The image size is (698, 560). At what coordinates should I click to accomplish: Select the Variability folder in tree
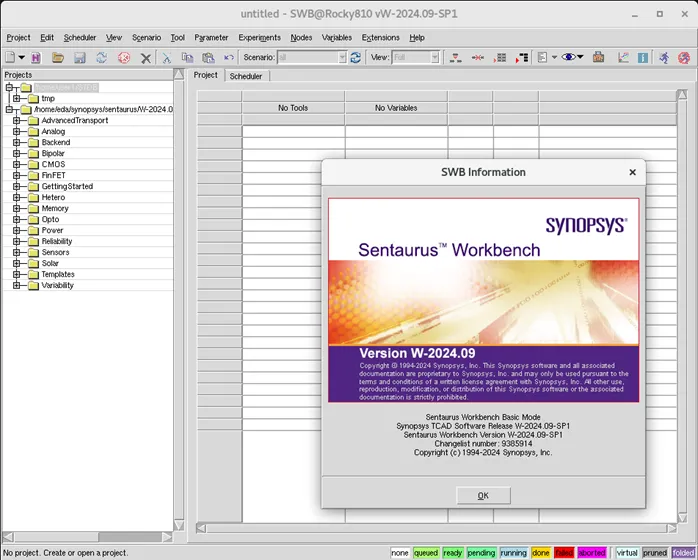pos(57,285)
